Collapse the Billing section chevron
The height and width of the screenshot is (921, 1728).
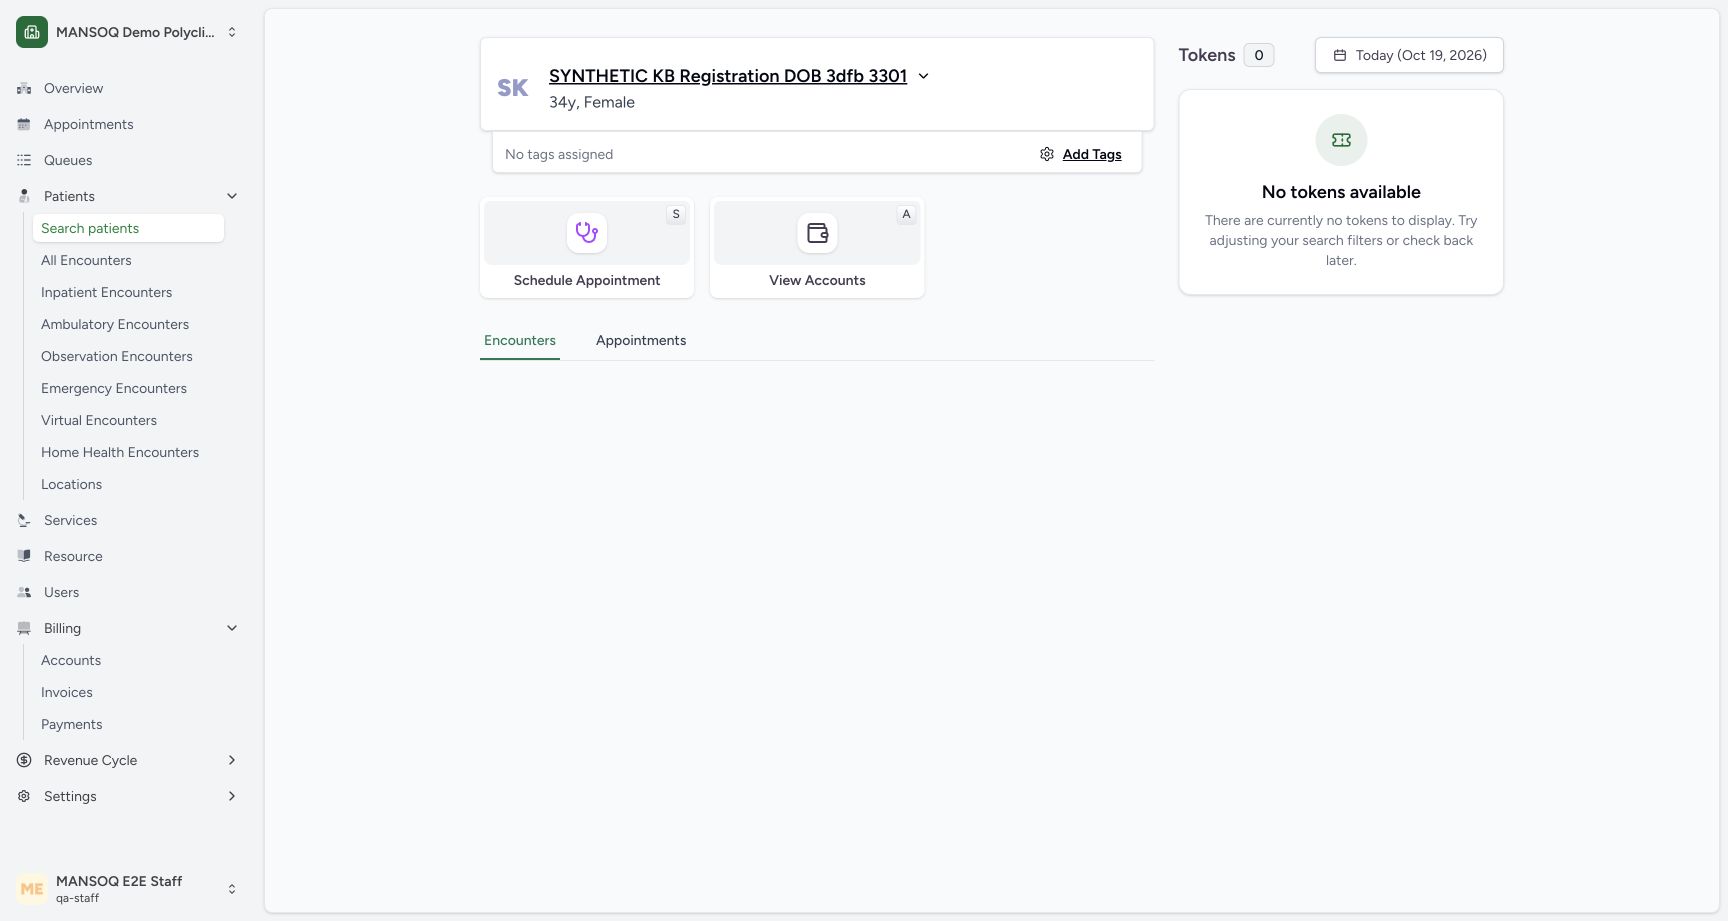tap(232, 628)
